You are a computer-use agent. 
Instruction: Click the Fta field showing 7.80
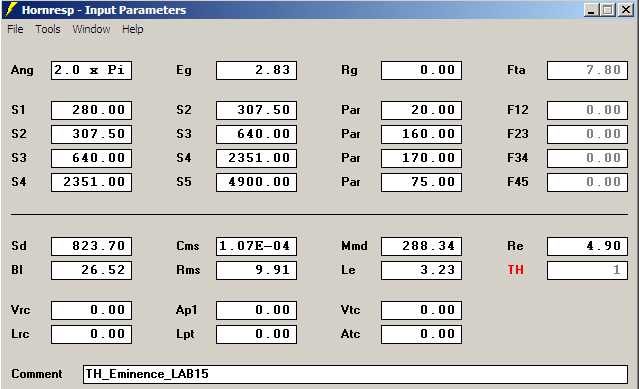[587, 70]
